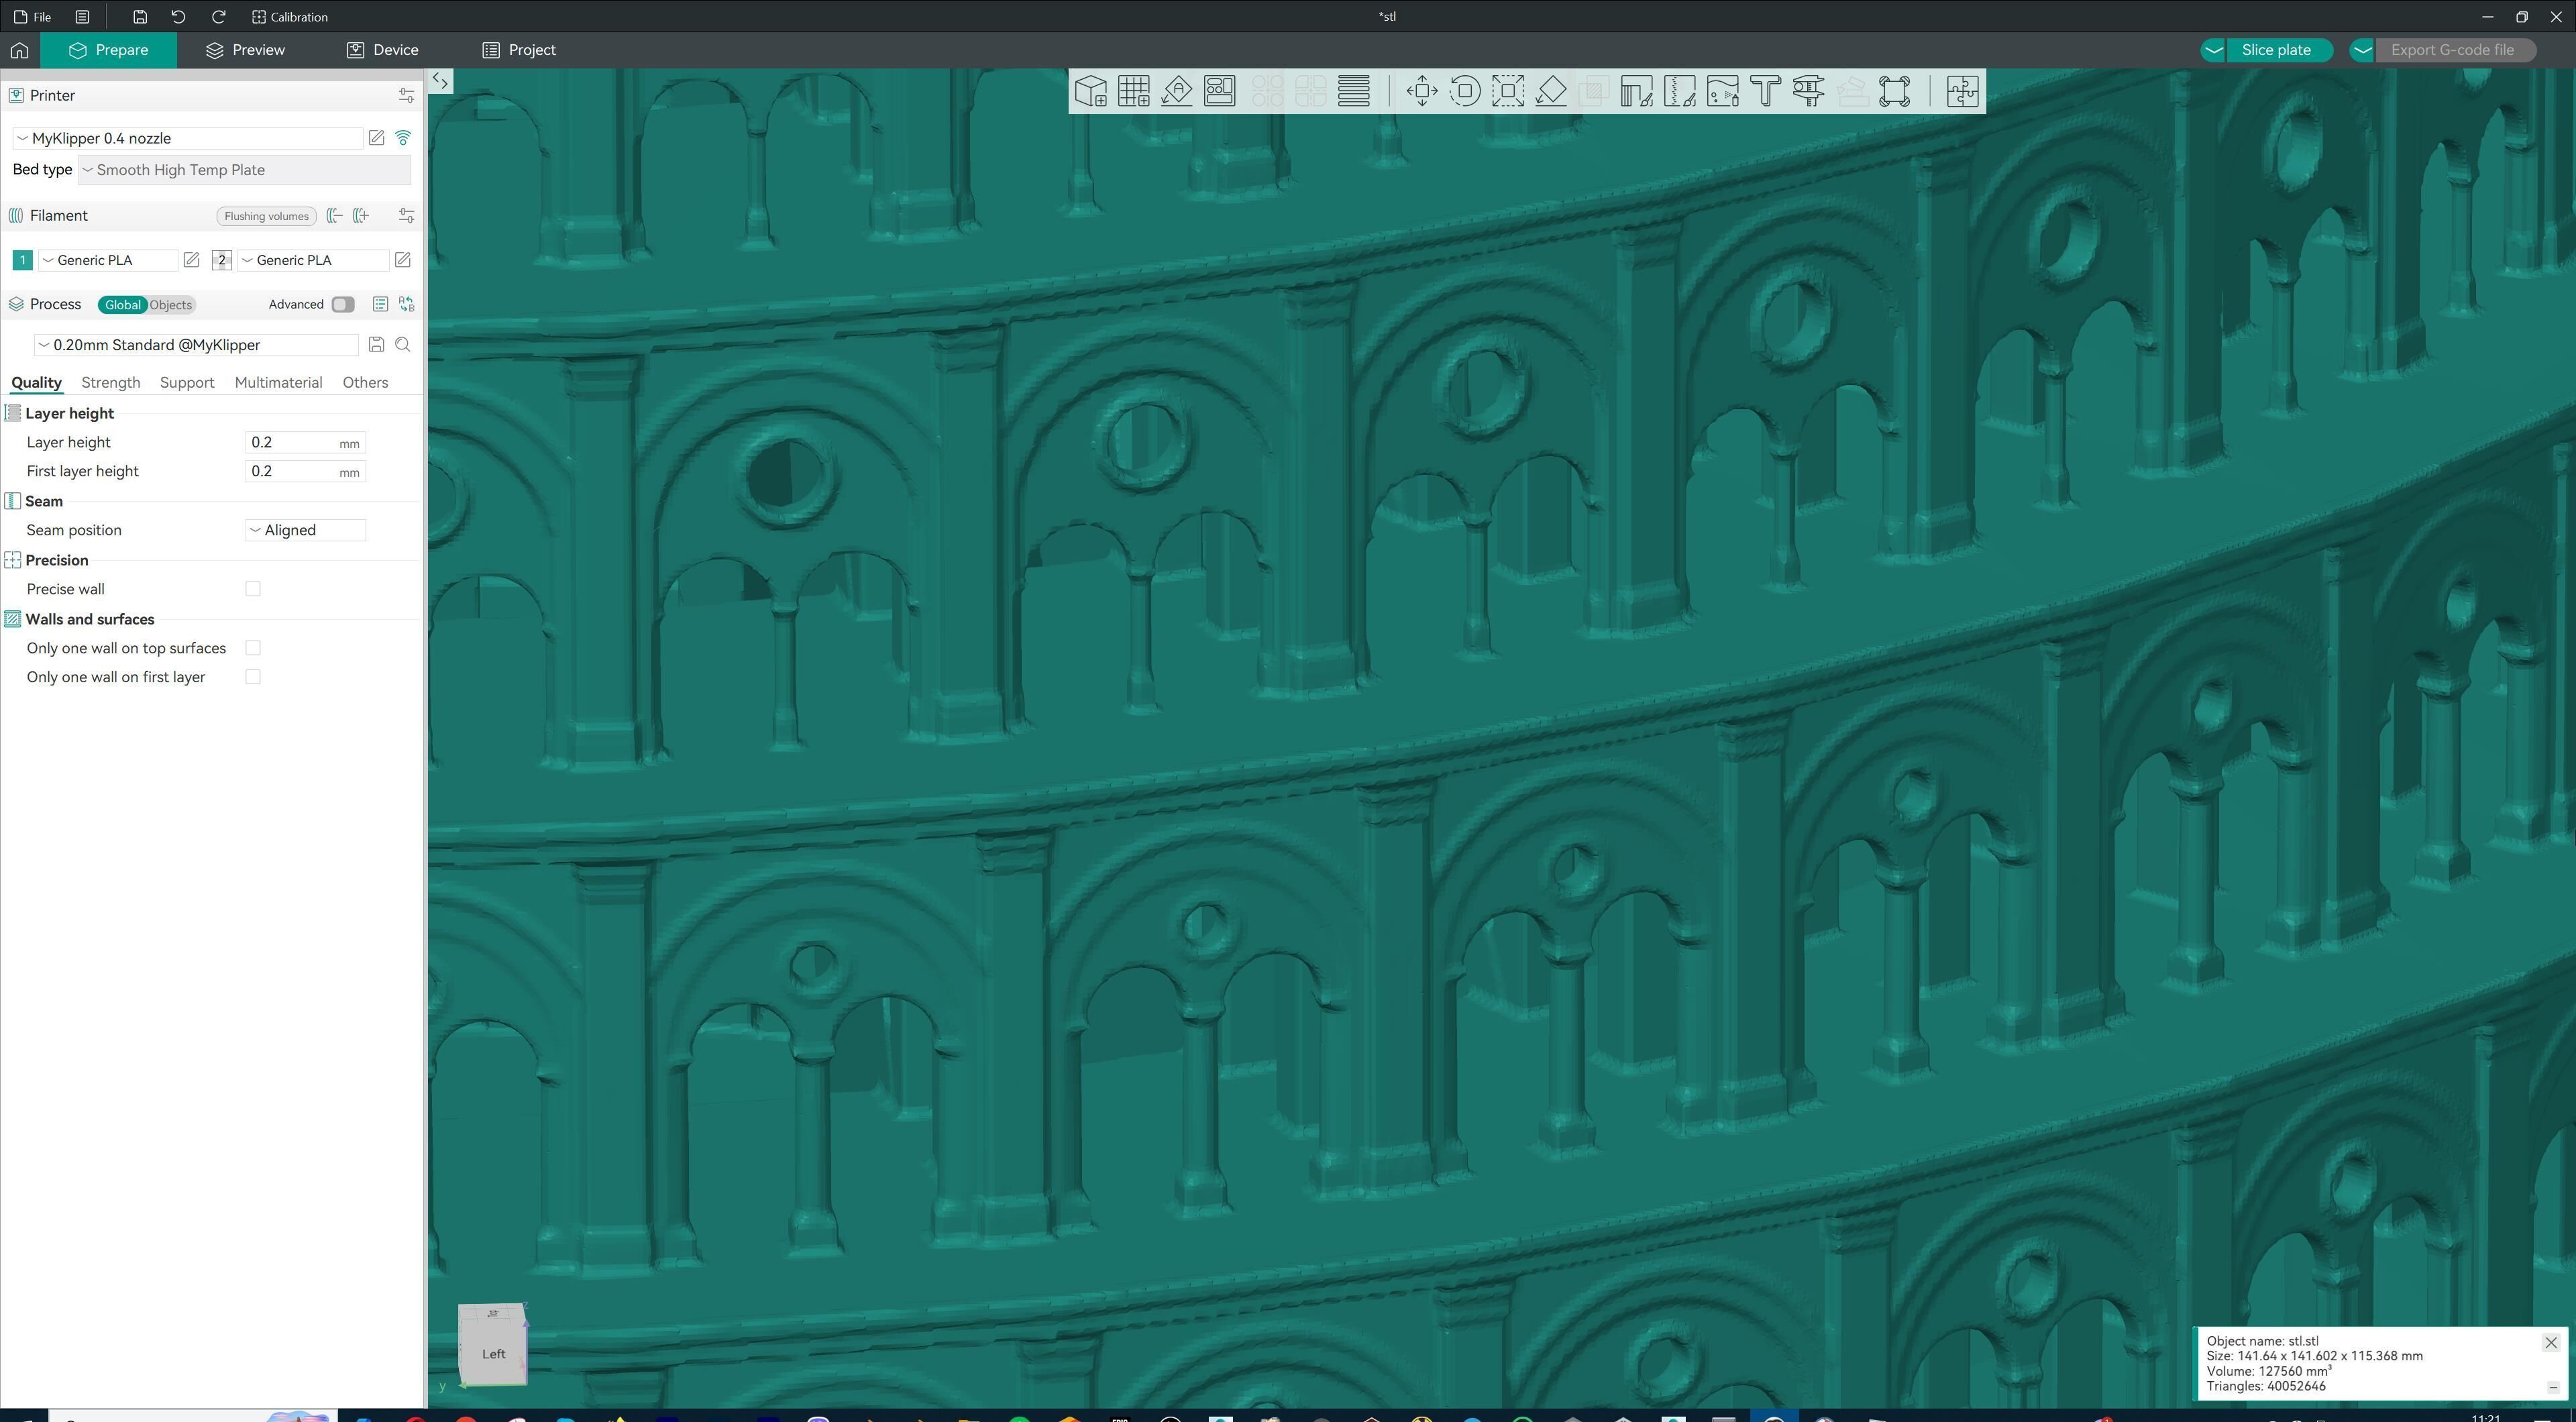This screenshot has width=2576, height=1422.
Task: Click the remove filament icon
Action: [334, 215]
